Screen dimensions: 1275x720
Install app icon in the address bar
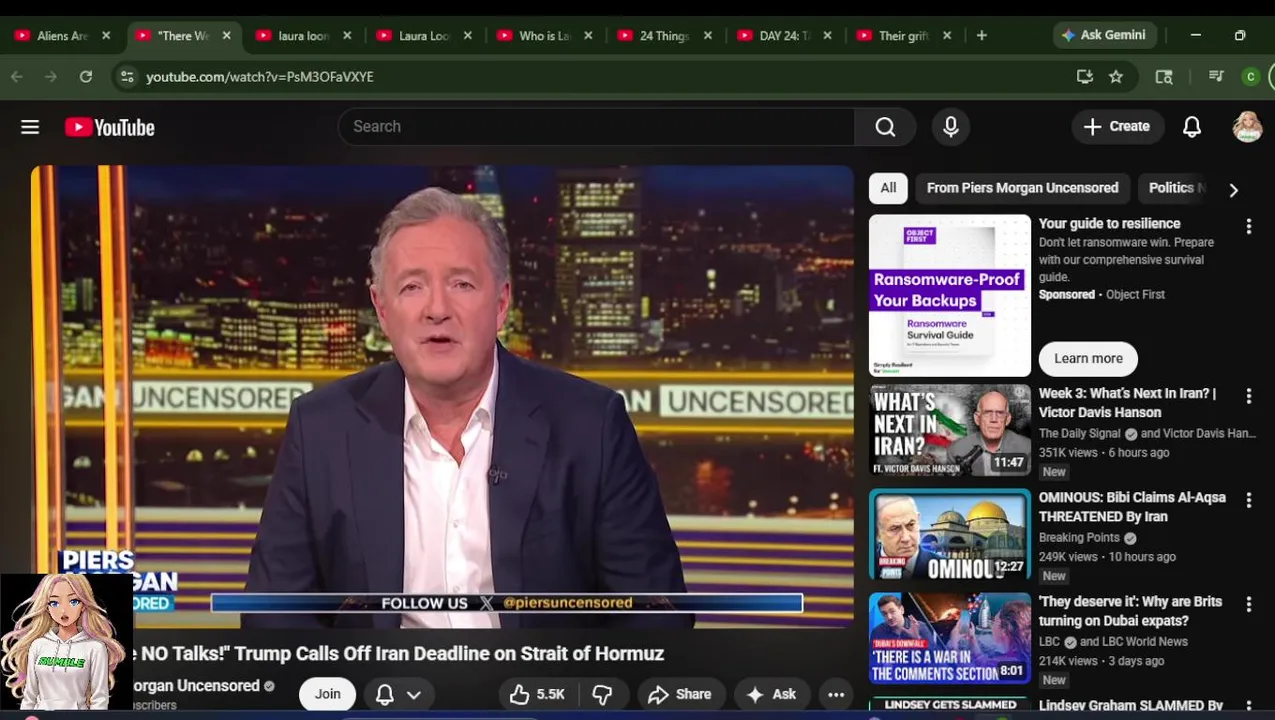pyautogui.click(x=1085, y=76)
